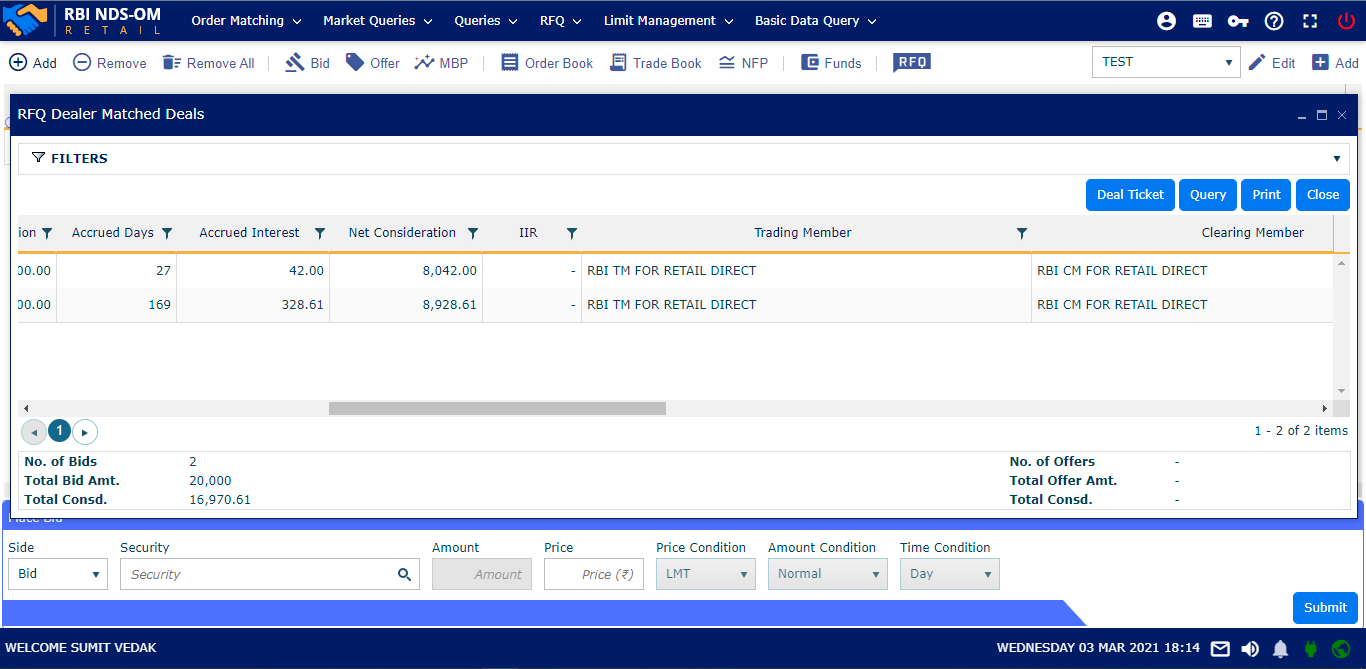Click the Add button next to Remove

pyautogui.click(x=33, y=63)
